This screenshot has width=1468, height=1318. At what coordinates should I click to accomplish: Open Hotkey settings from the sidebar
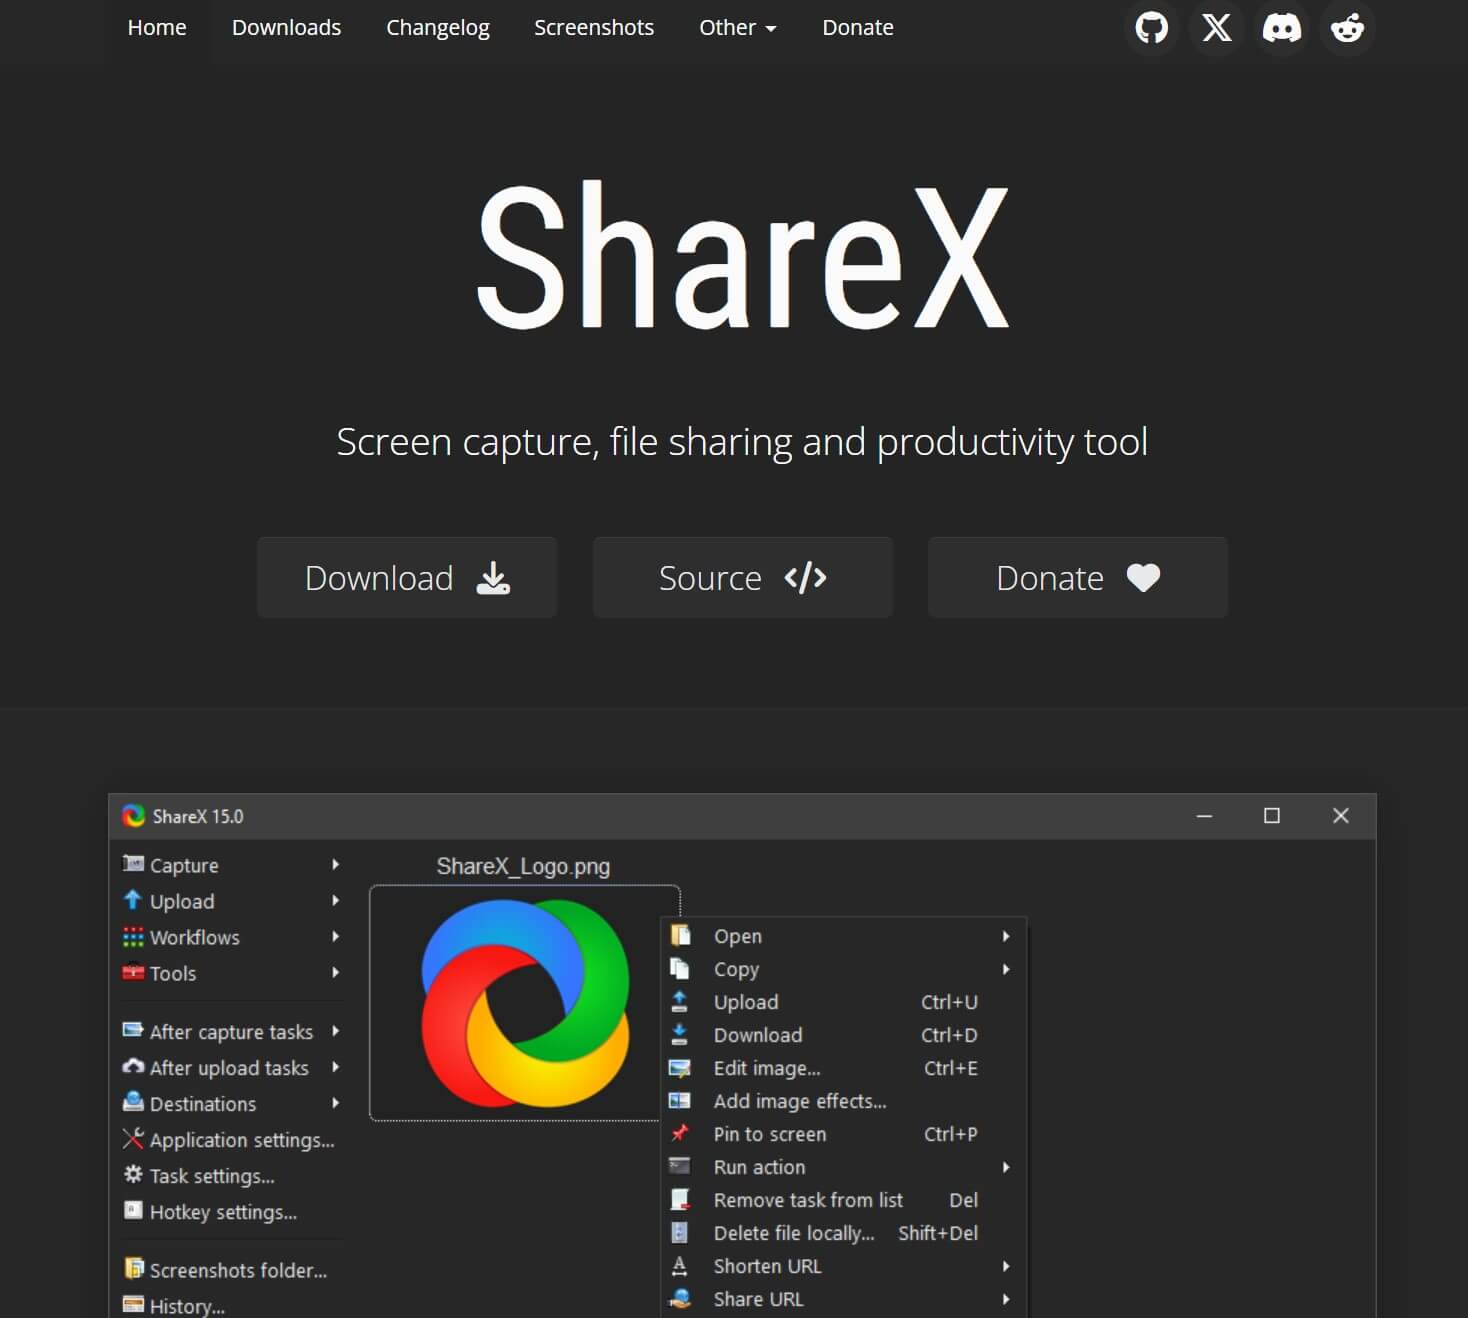pos(222,1211)
